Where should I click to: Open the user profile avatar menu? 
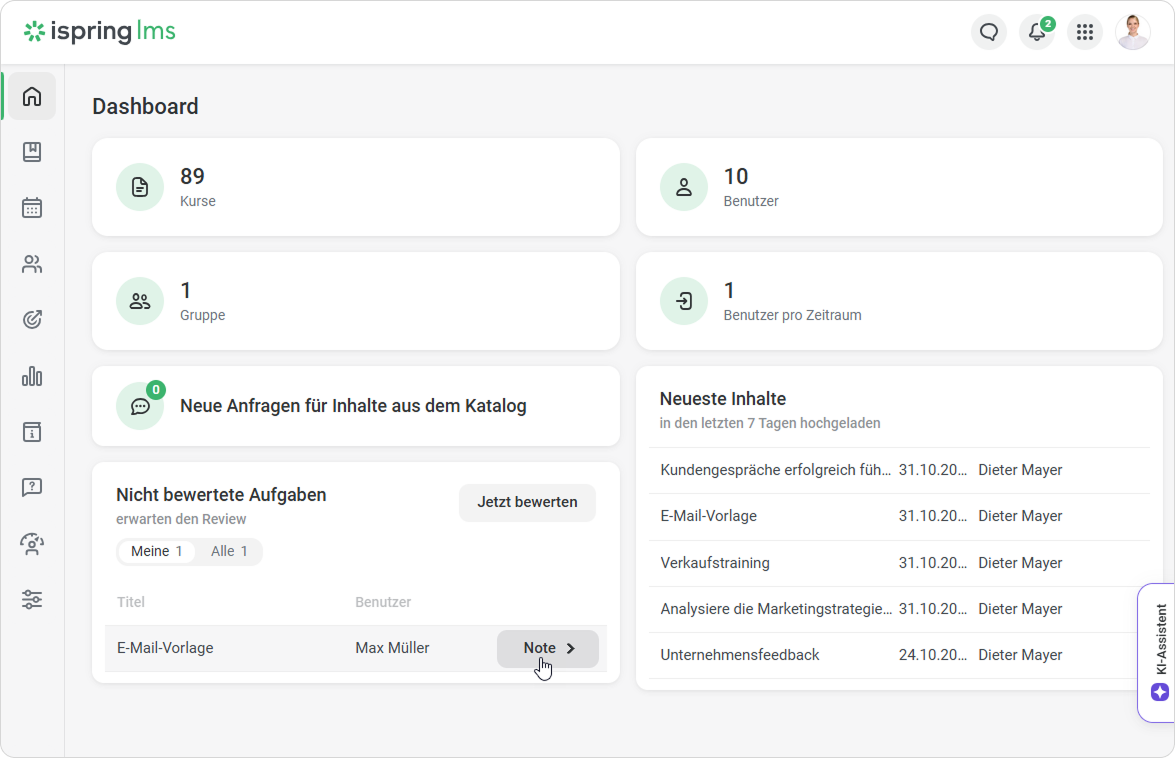click(x=1133, y=32)
